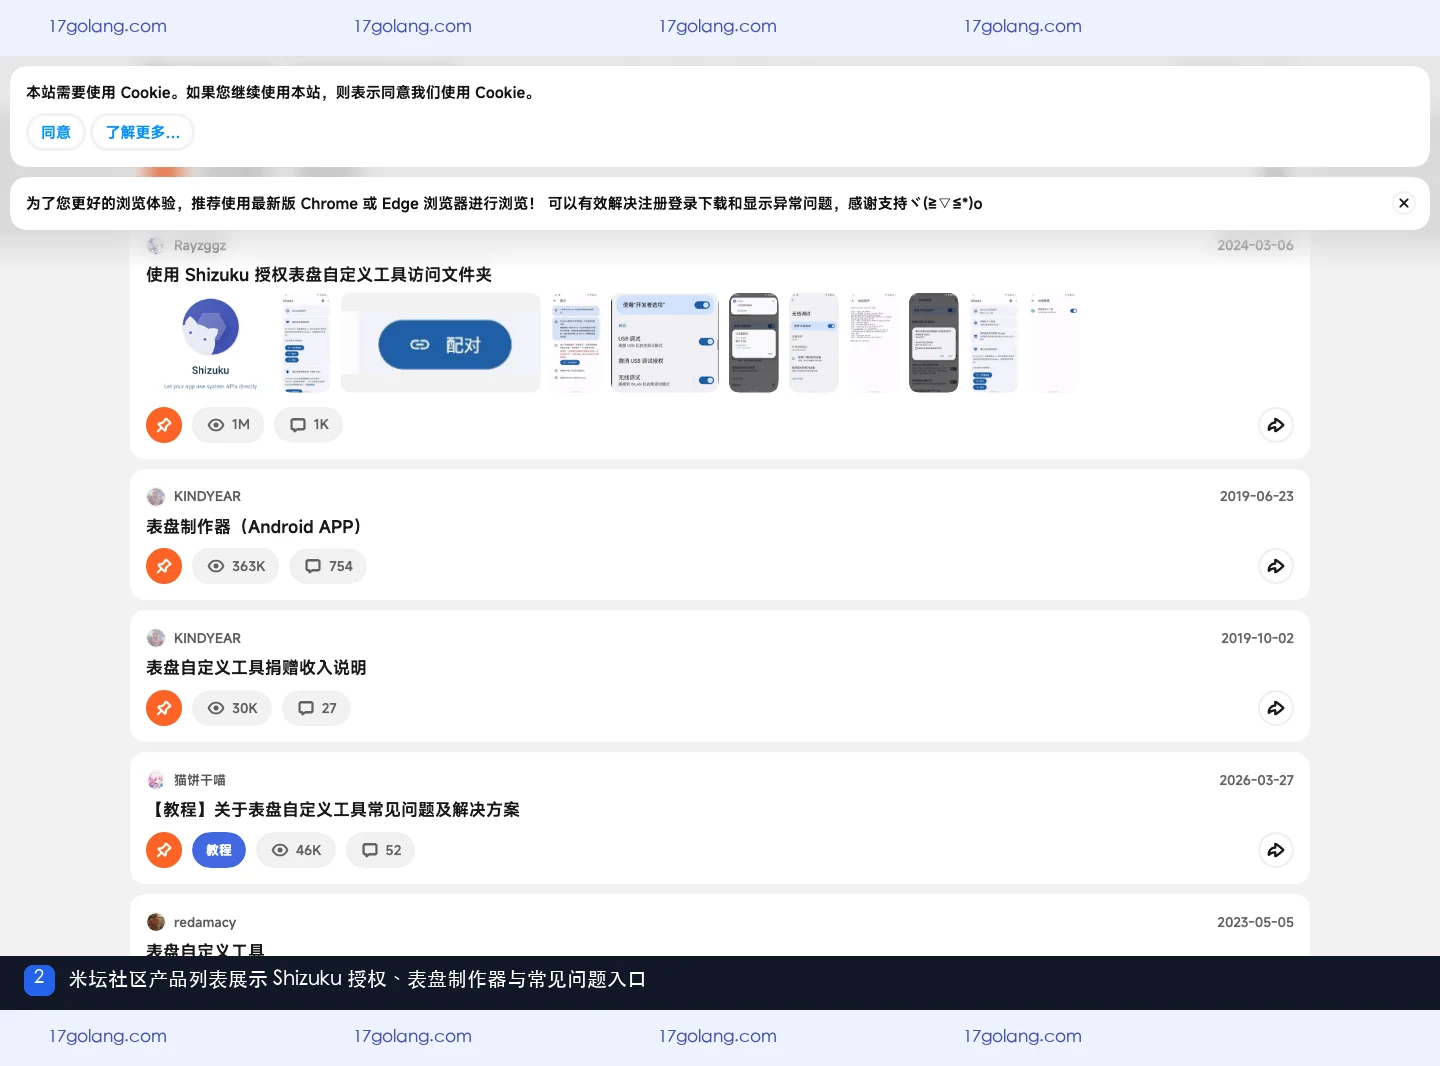
Task: Open Rayzggz's avatar
Action: [156, 246]
